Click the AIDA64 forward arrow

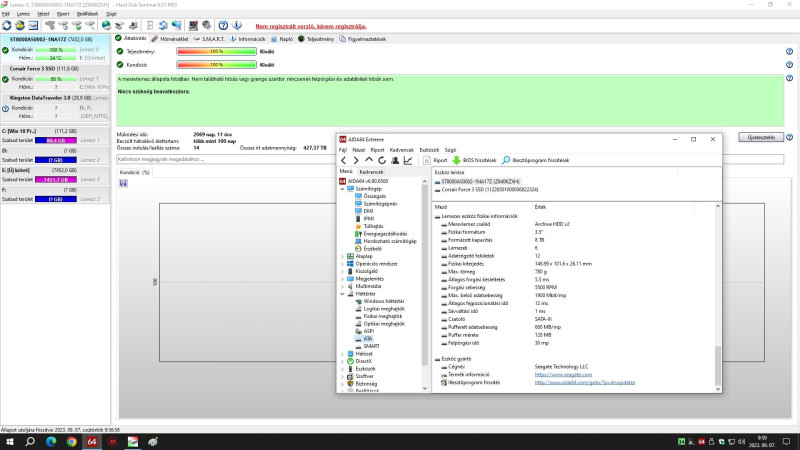356,160
